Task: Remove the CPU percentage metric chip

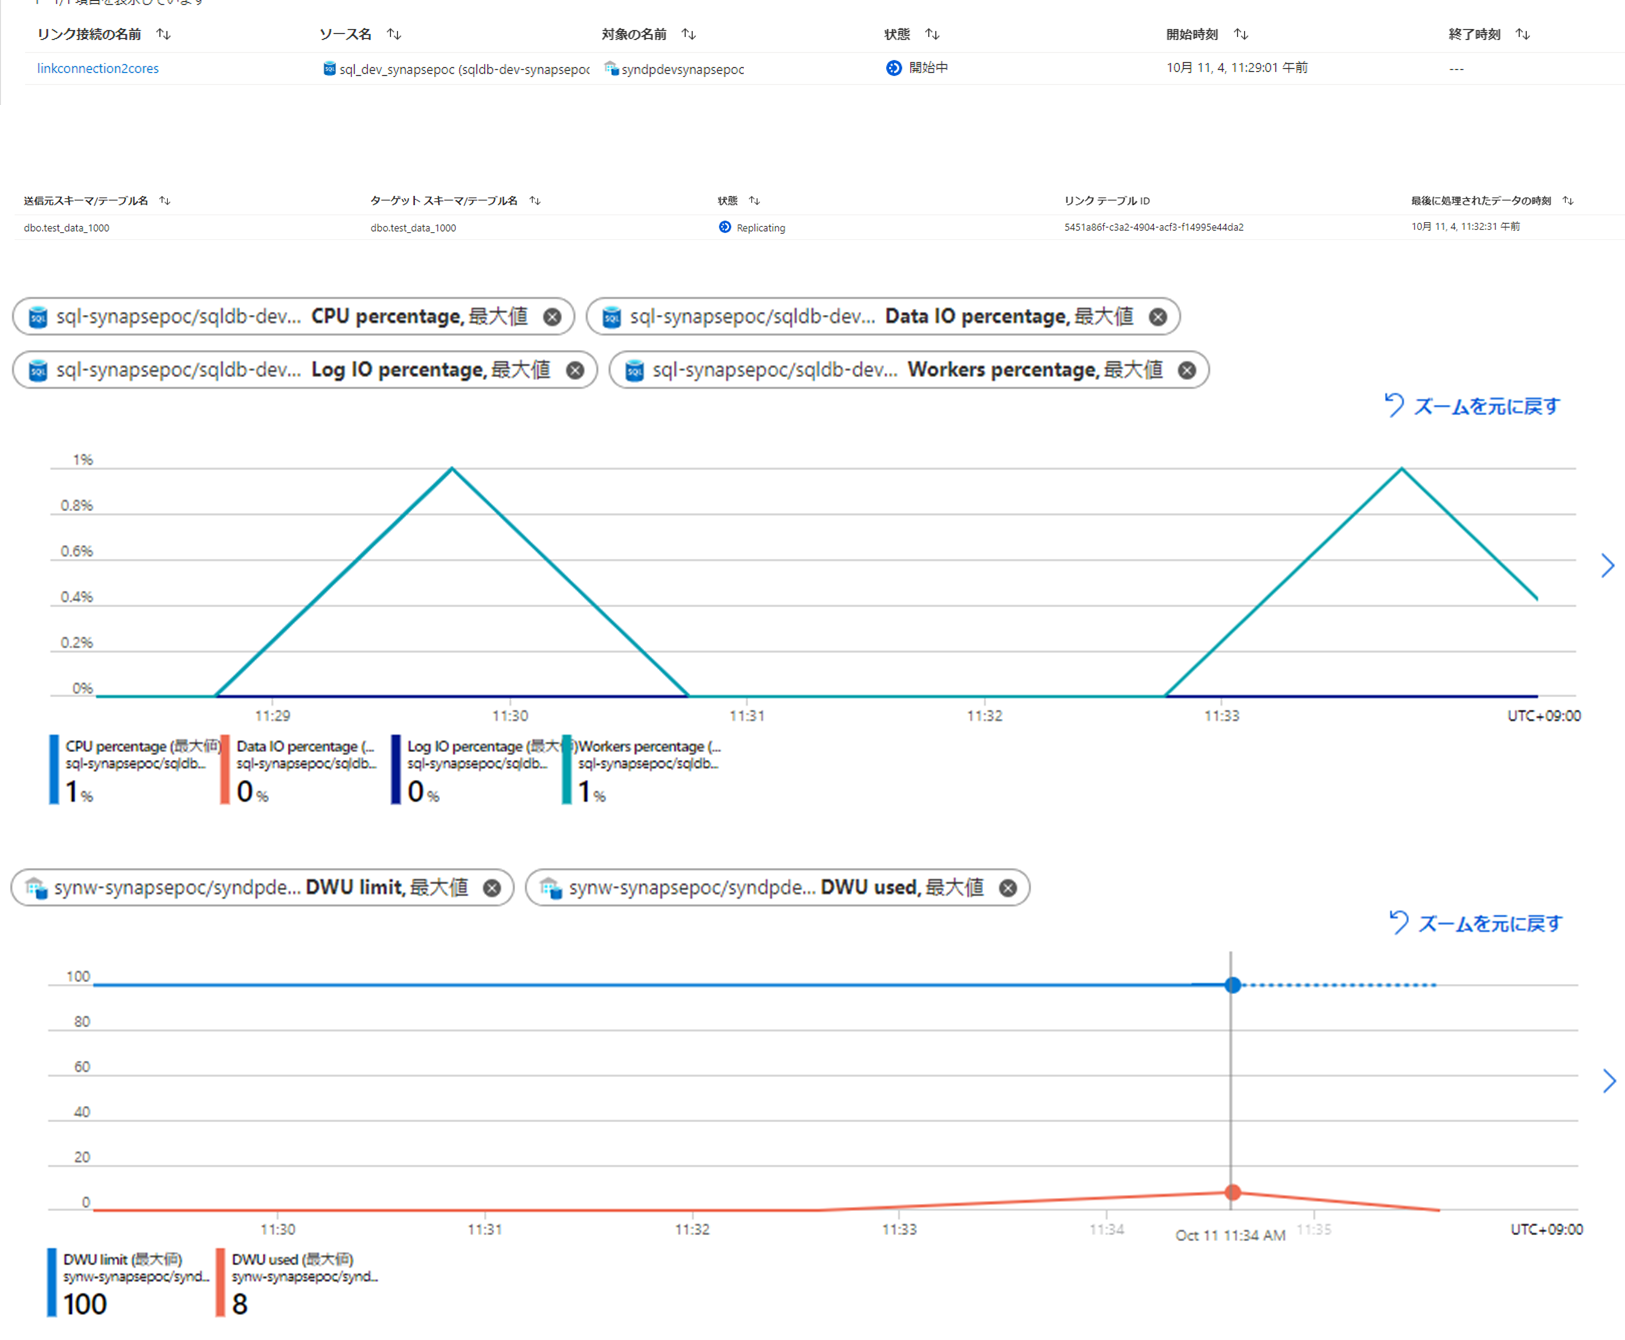Action: (552, 317)
